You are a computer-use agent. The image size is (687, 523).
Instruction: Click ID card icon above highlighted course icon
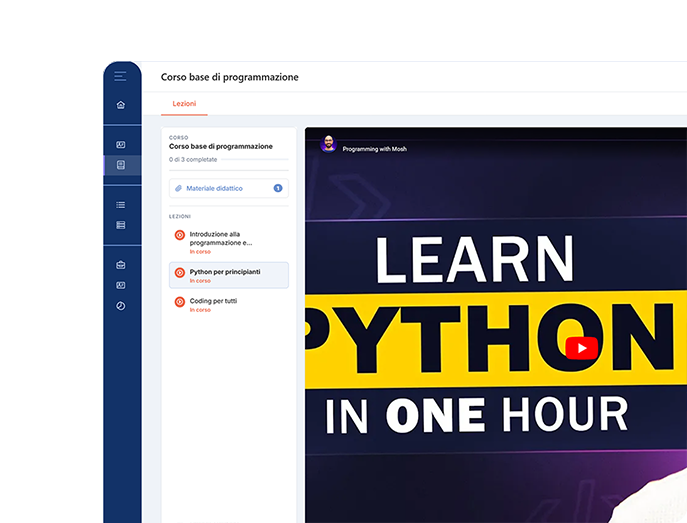click(120, 145)
